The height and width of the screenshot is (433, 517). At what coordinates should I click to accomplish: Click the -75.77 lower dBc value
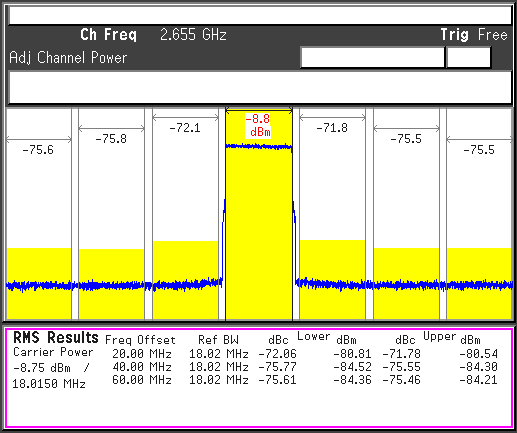click(x=277, y=367)
